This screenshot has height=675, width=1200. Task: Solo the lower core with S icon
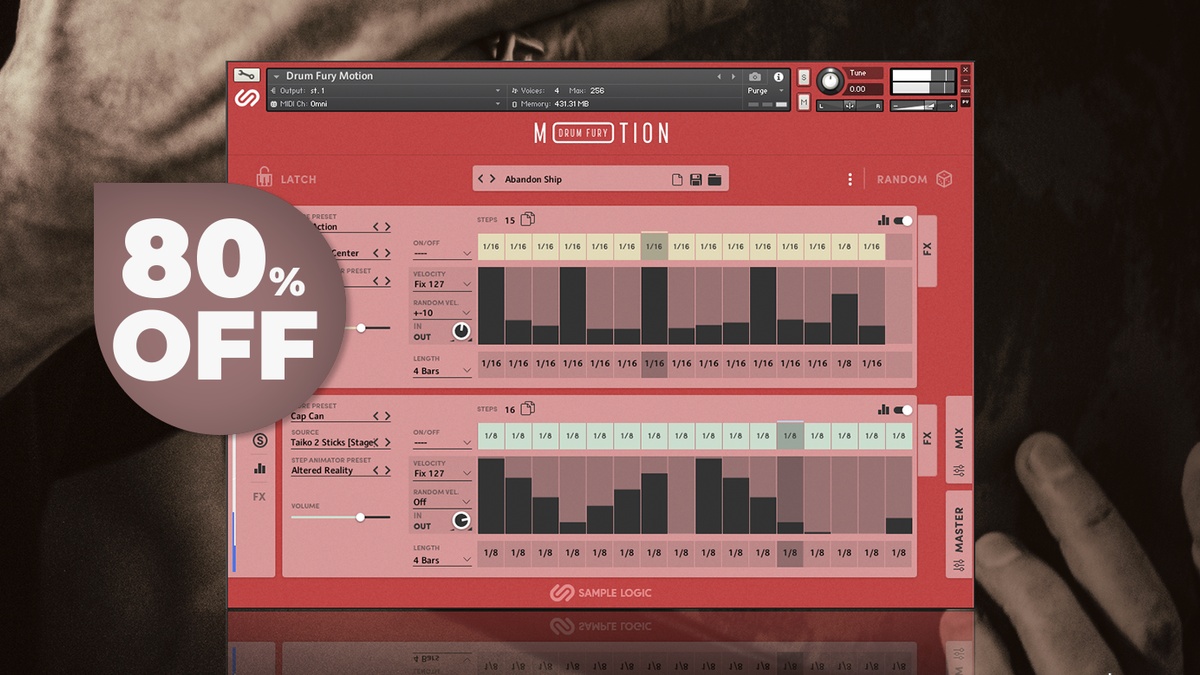point(260,440)
